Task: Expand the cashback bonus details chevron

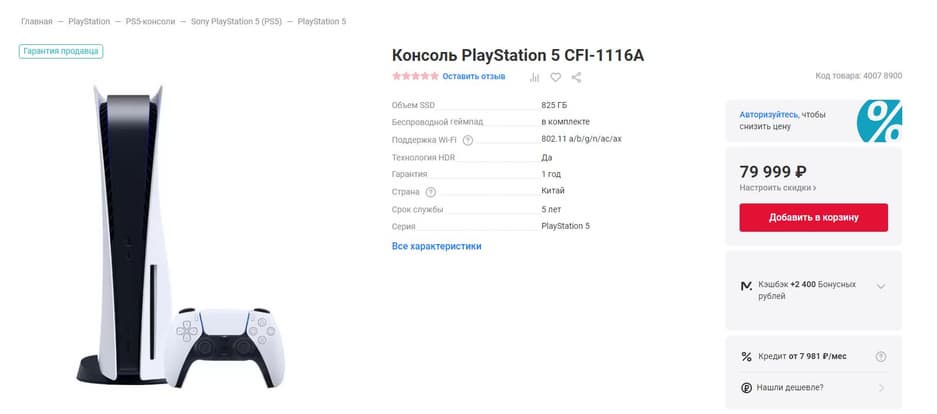Action: pos(880,286)
